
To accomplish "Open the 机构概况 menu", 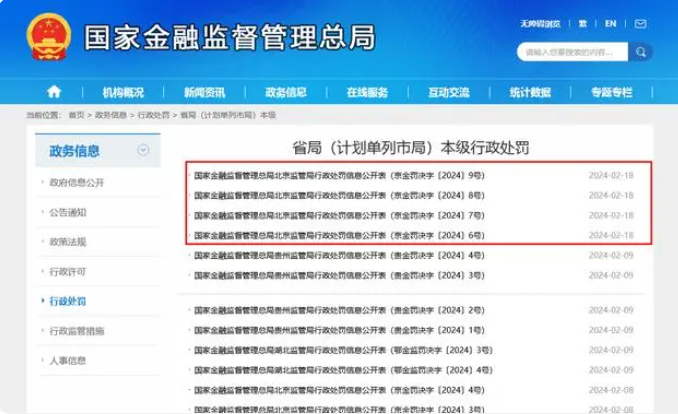I will [123, 92].
